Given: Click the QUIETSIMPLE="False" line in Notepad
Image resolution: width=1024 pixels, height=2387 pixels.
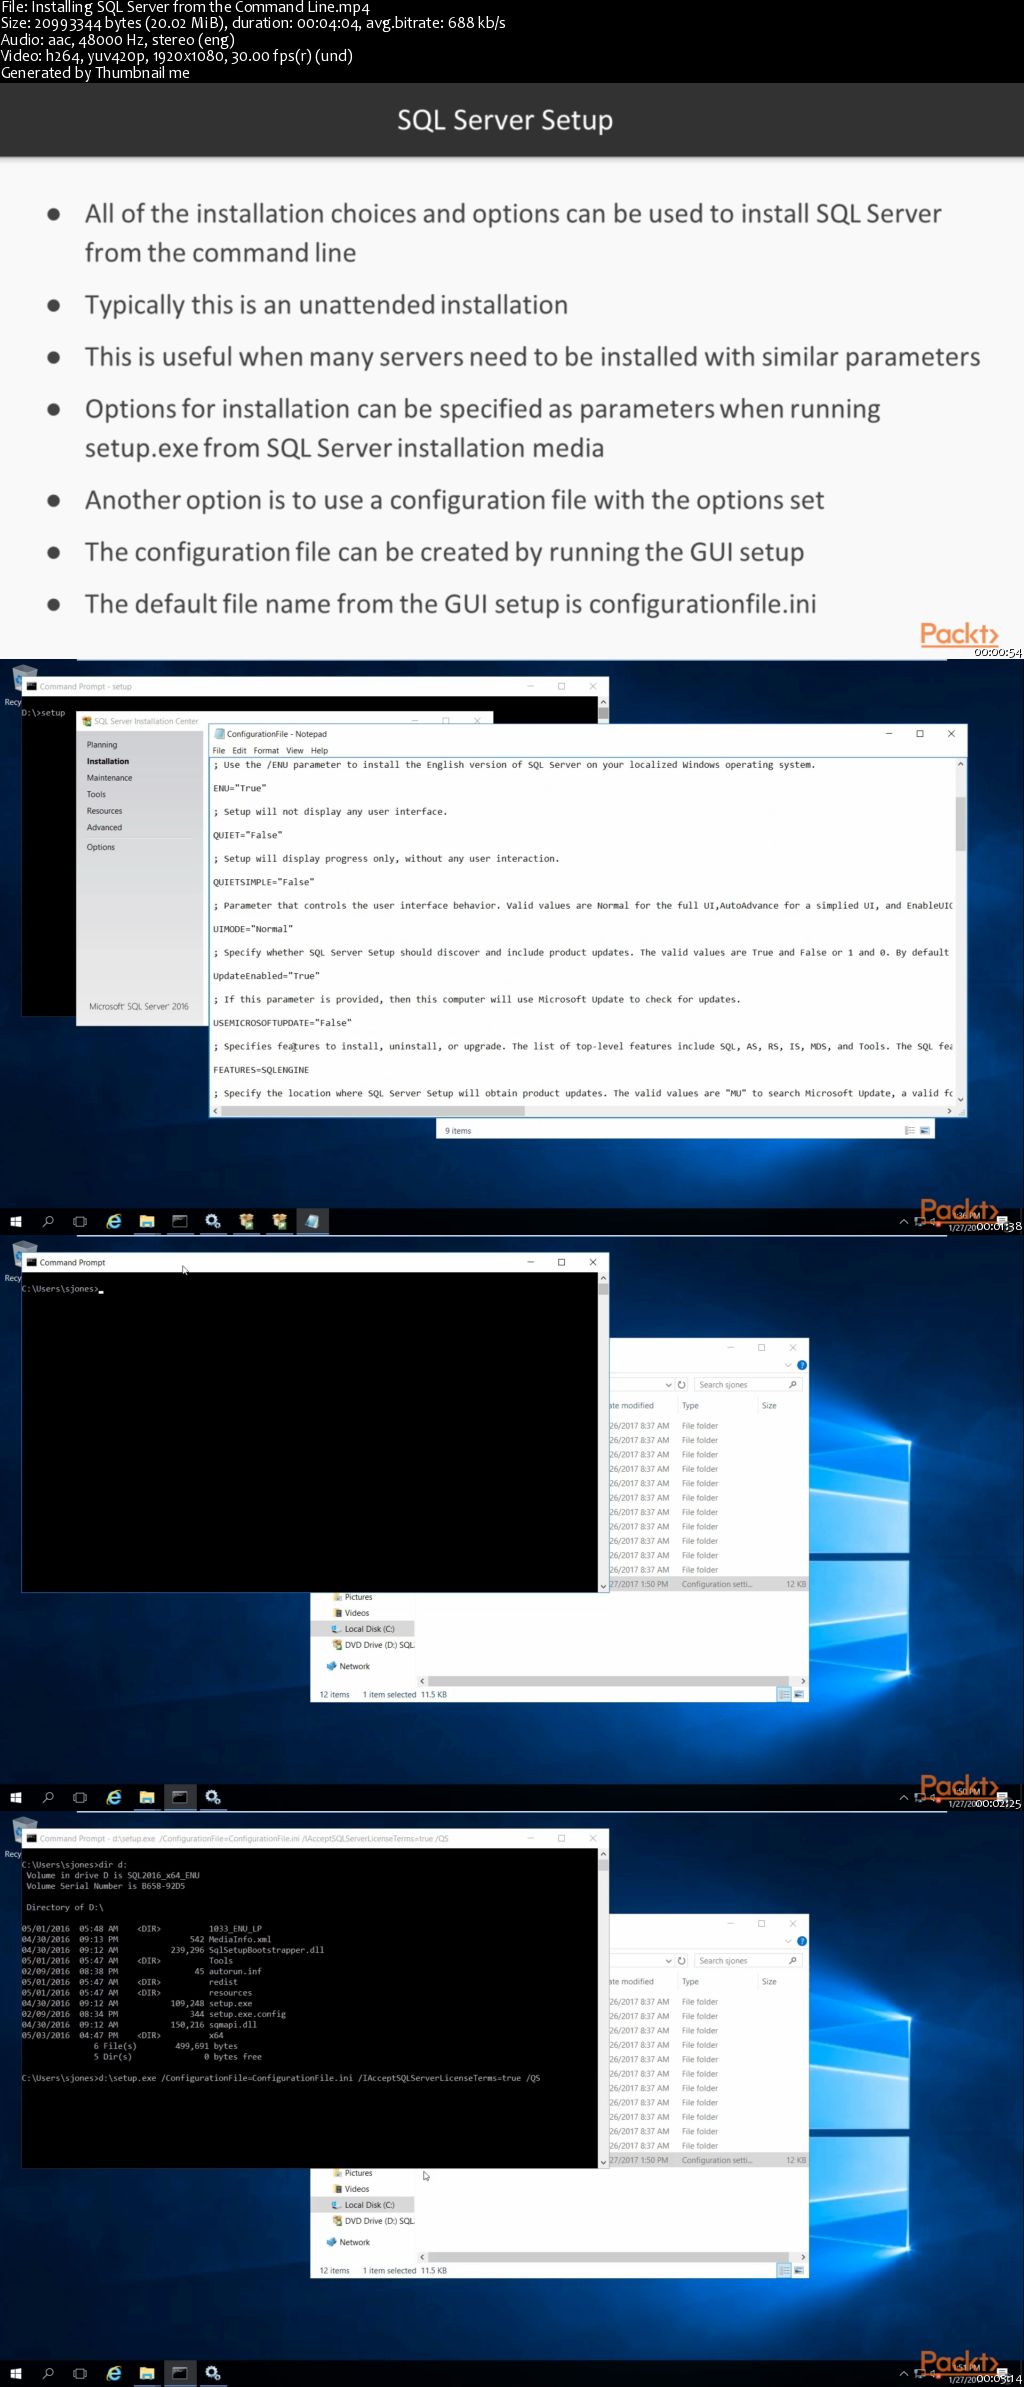Looking at the screenshot, I should pyautogui.click(x=264, y=882).
